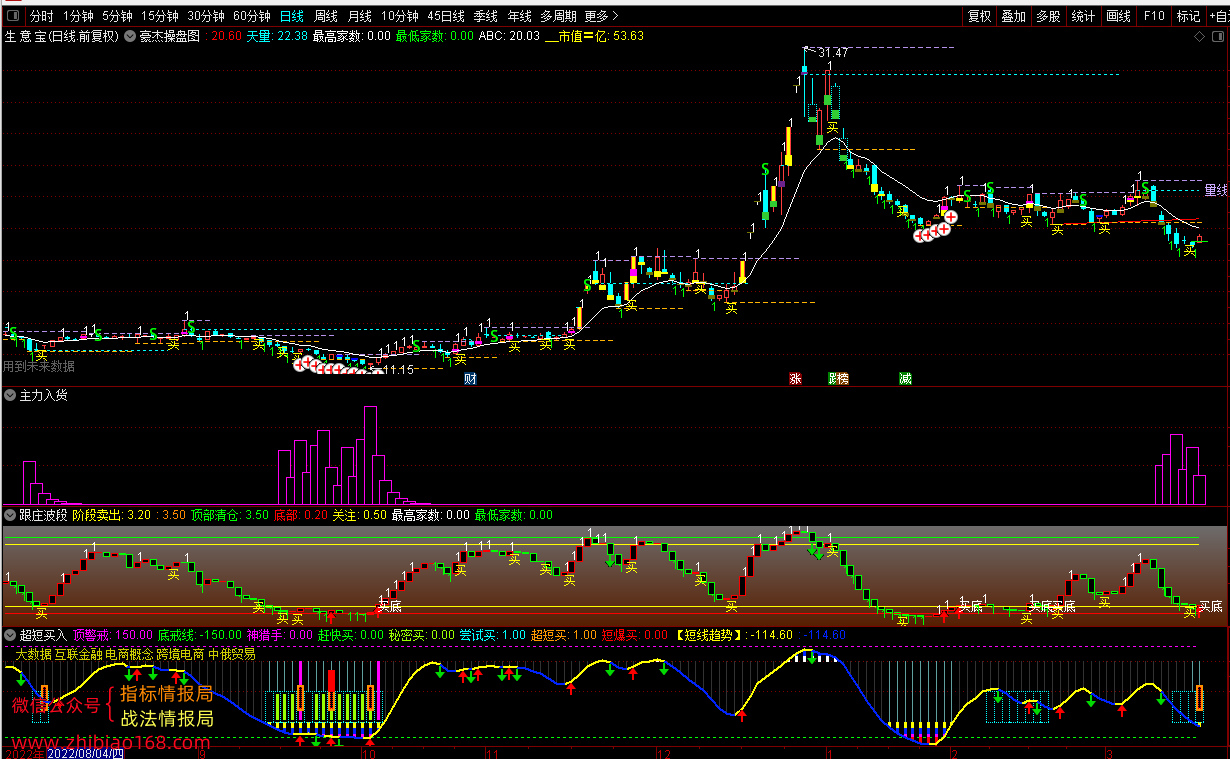1230x759 pixels.
Task: Click the 11.15 low price label
Action: (399, 370)
